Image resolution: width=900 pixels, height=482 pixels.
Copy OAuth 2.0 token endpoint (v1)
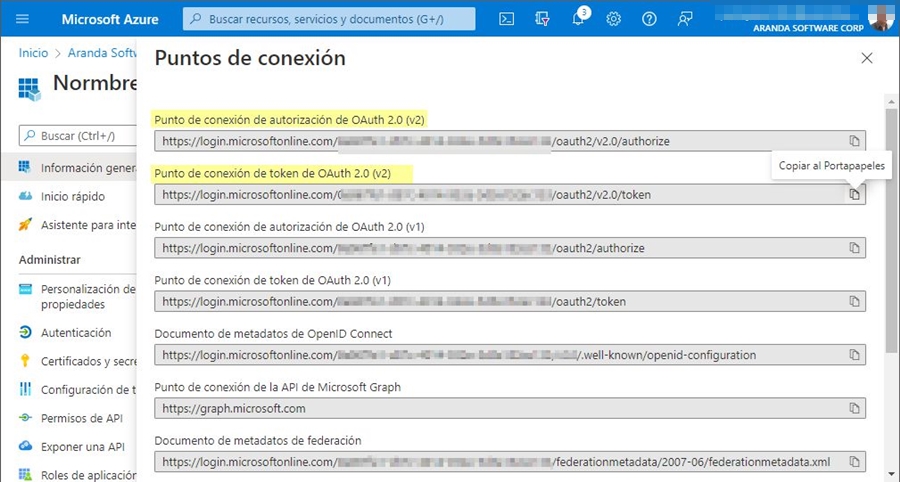pyautogui.click(x=855, y=301)
